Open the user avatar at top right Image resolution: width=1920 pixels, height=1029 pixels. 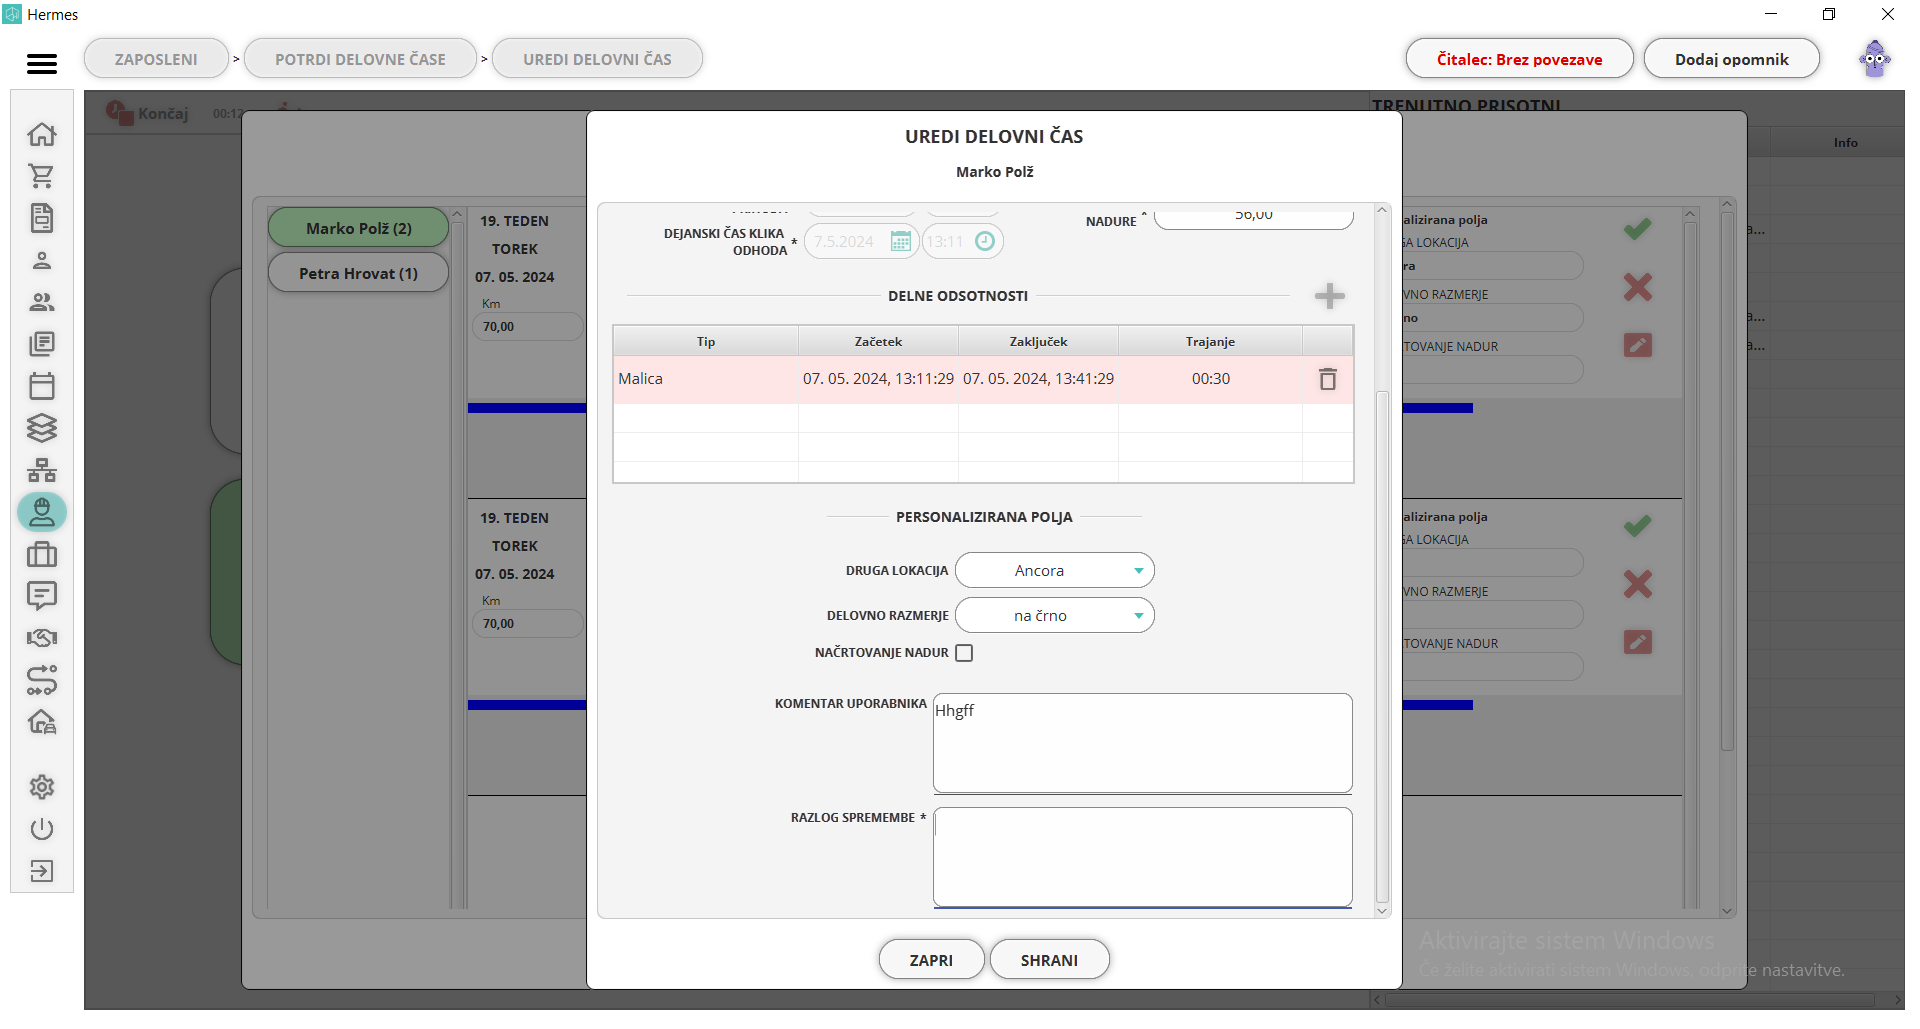pos(1875,59)
